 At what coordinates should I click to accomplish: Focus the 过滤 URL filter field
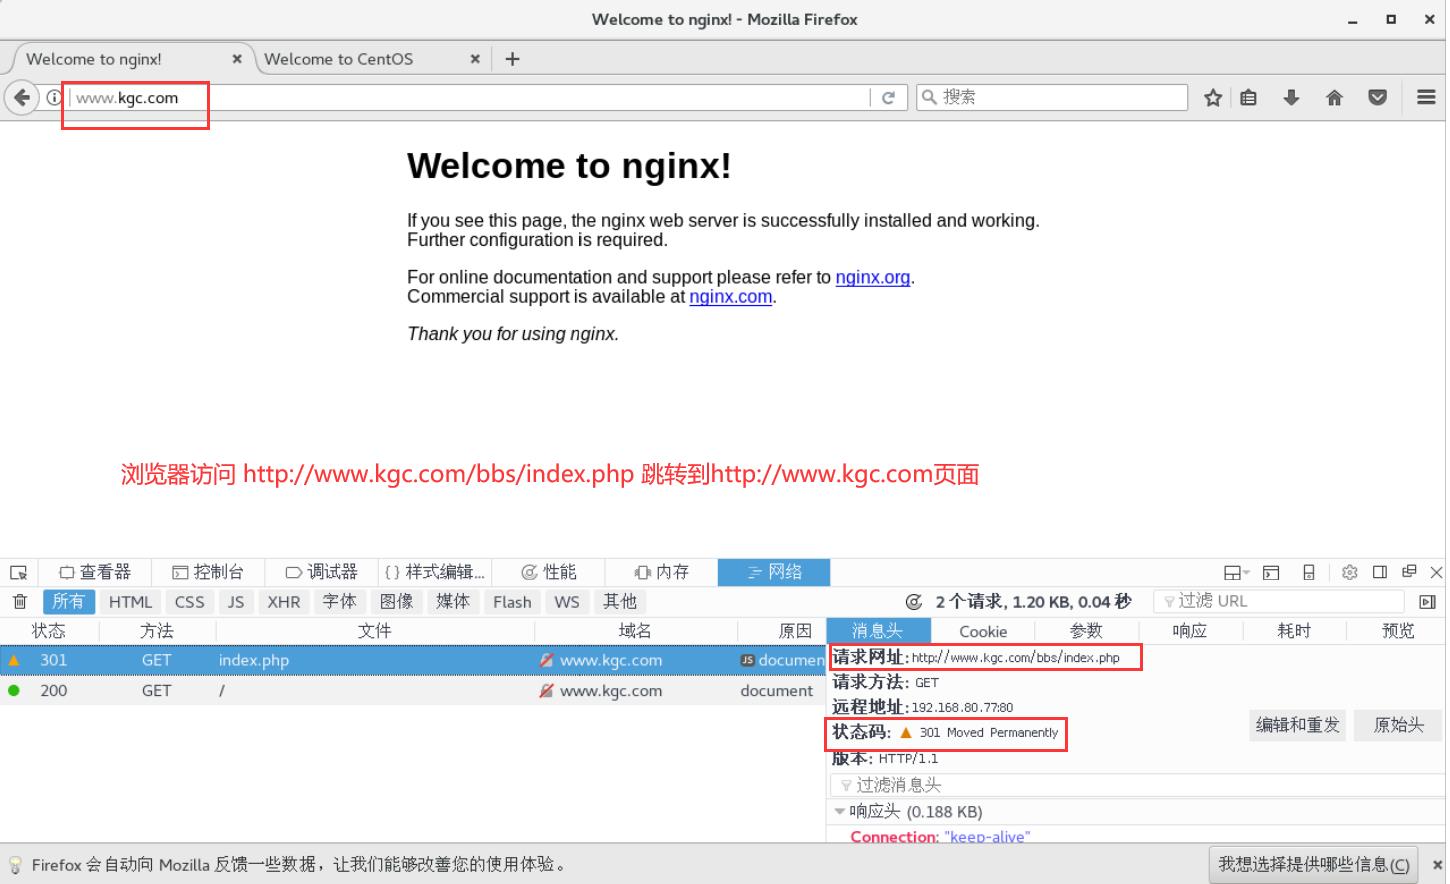click(x=1280, y=601)
